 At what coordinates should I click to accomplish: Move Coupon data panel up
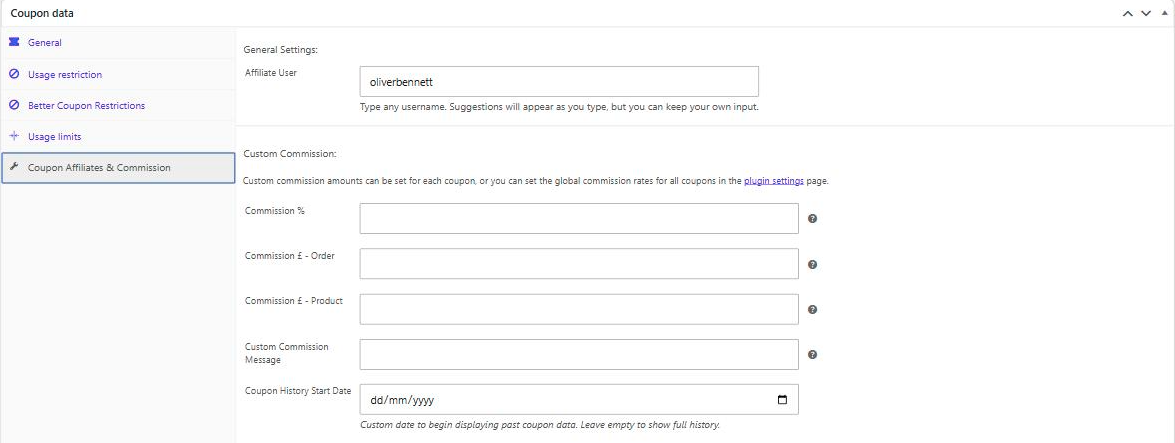(1127, 13)
